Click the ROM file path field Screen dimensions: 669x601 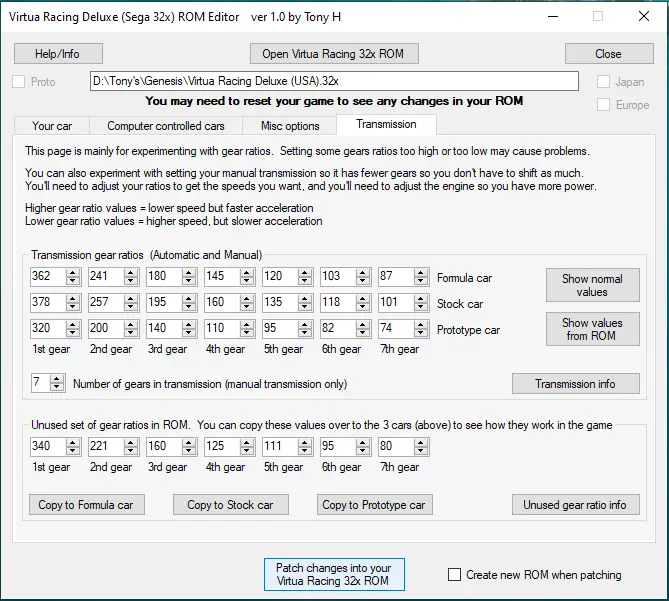pyautogui.click(x=334, y=81)
